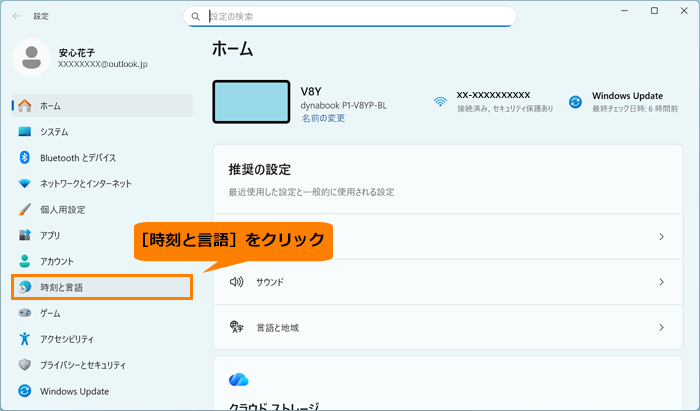Click the accessibility figure icon
Viewport: 700px width, 411px height.
(x=25, y=339)
